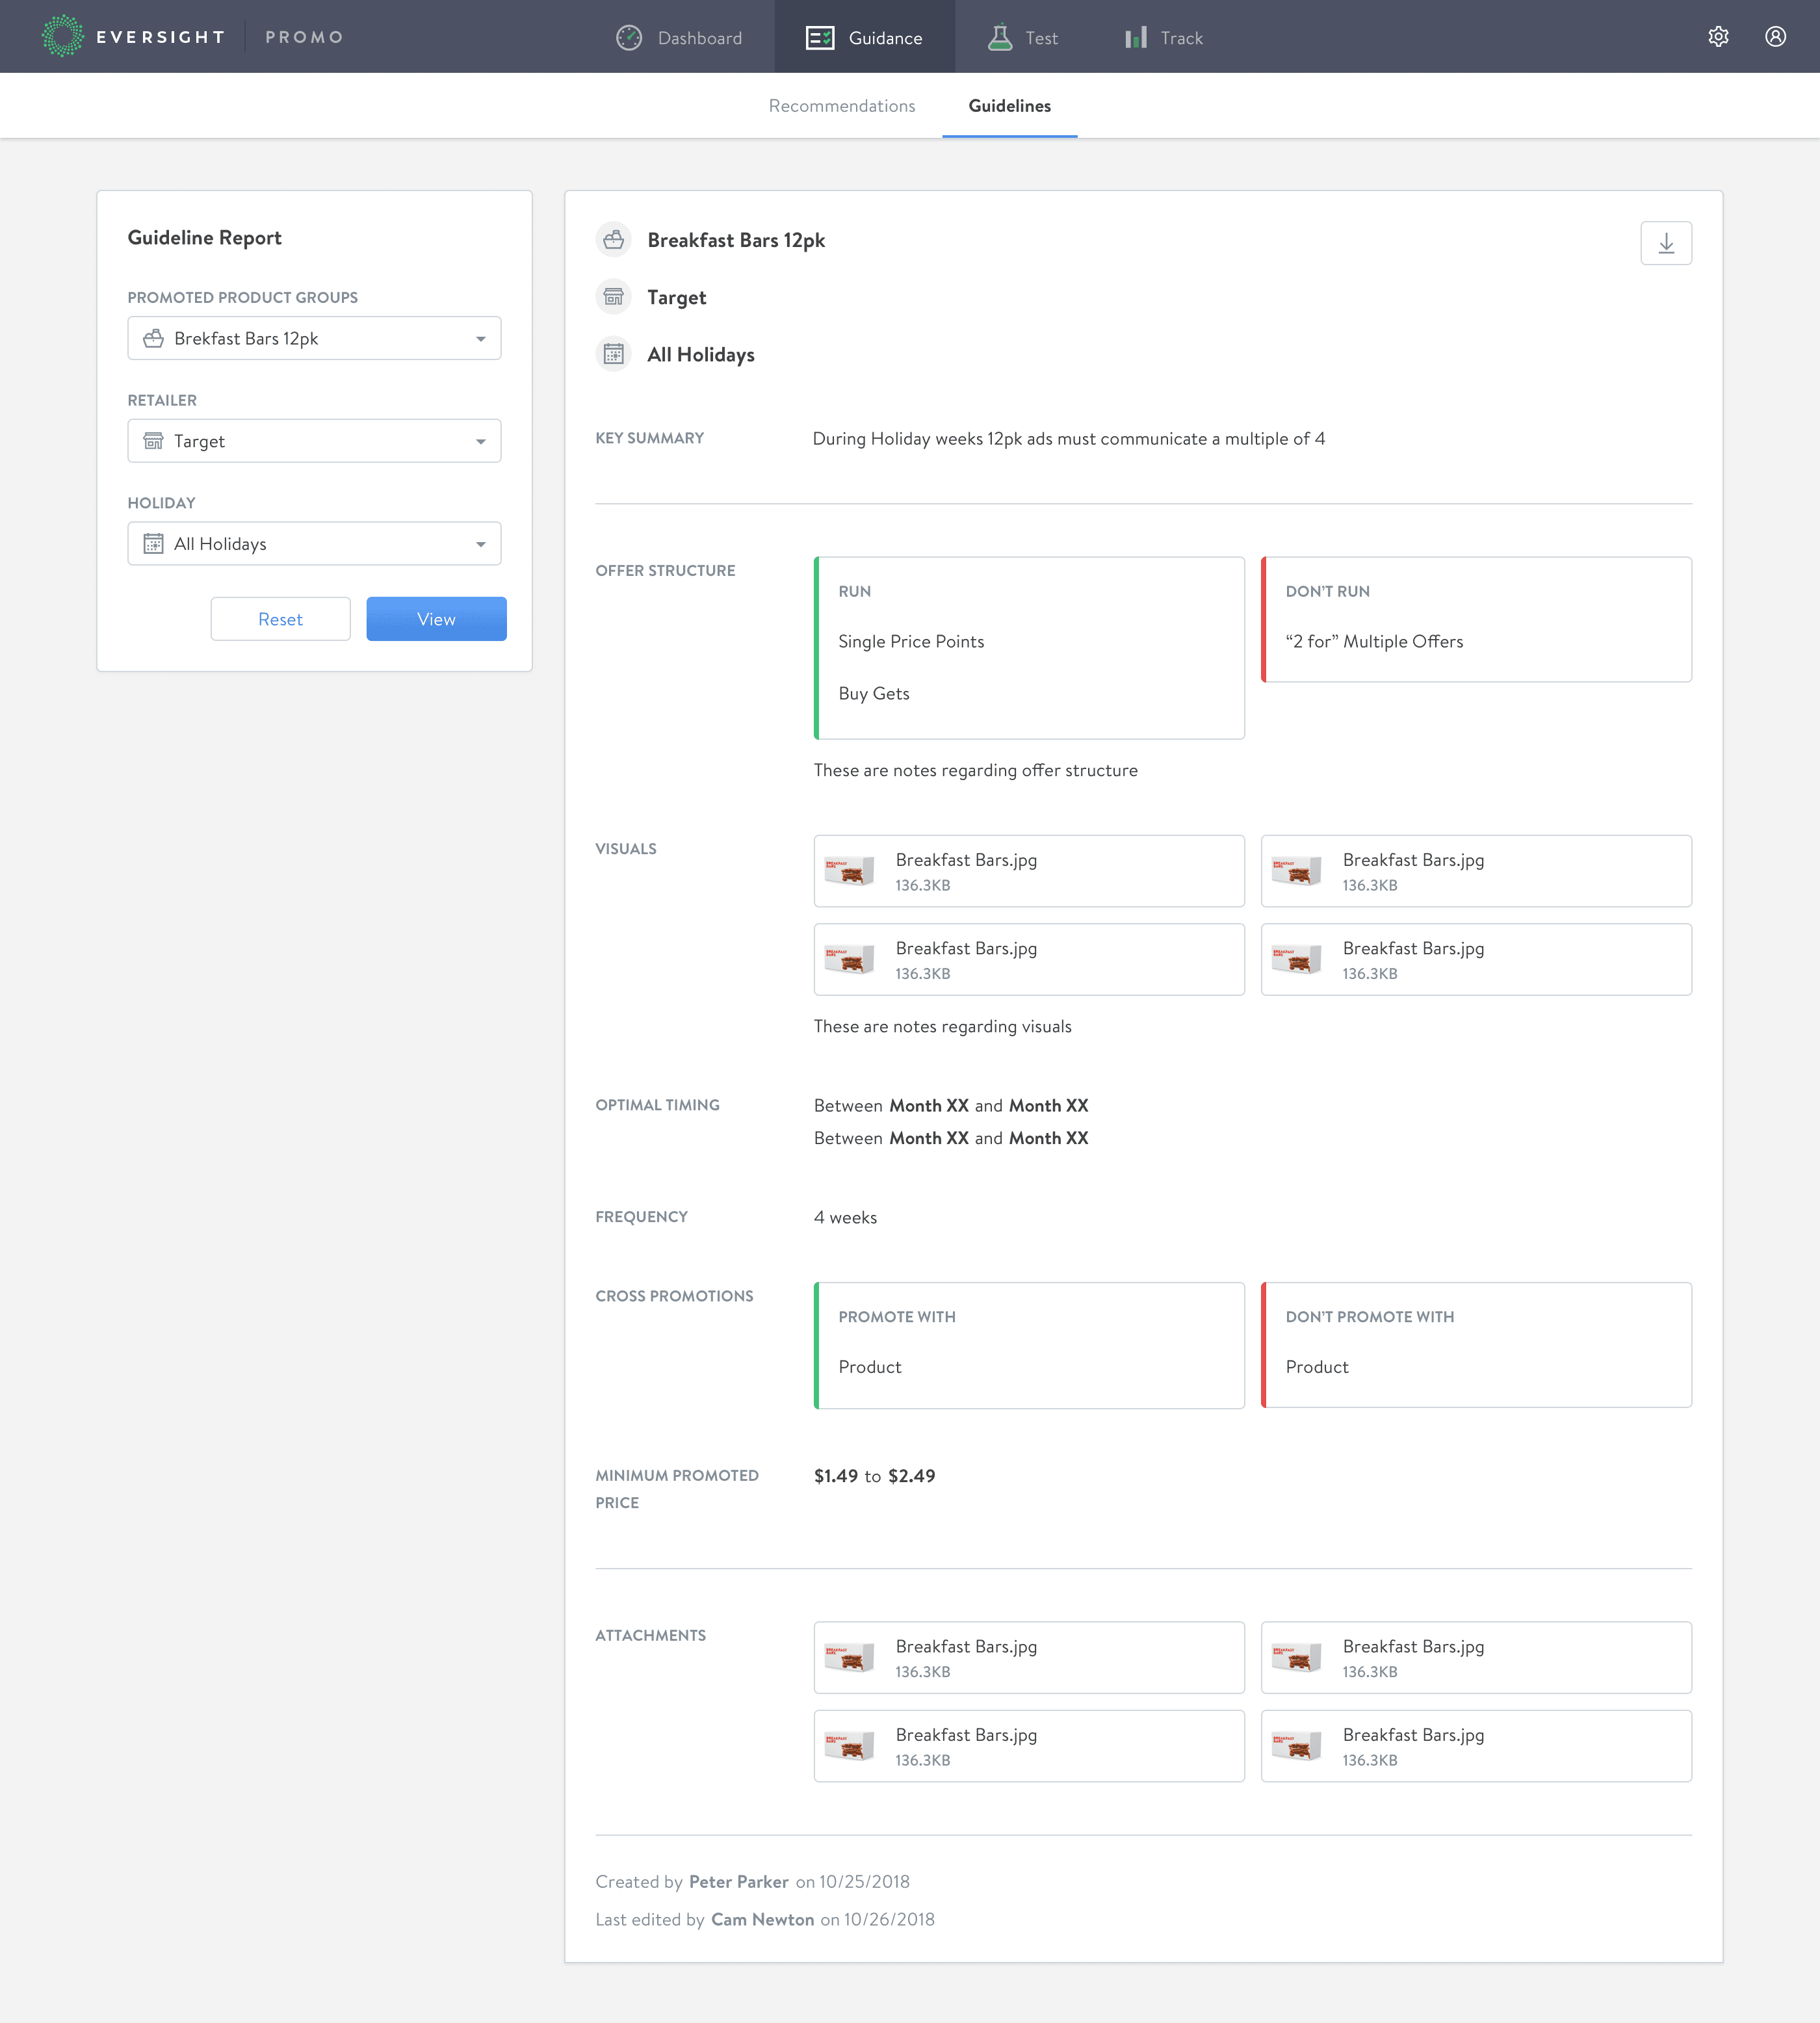Click "Buy Gets" in Run card
The image size is (1820, 2023).
[x=874, y=693]
